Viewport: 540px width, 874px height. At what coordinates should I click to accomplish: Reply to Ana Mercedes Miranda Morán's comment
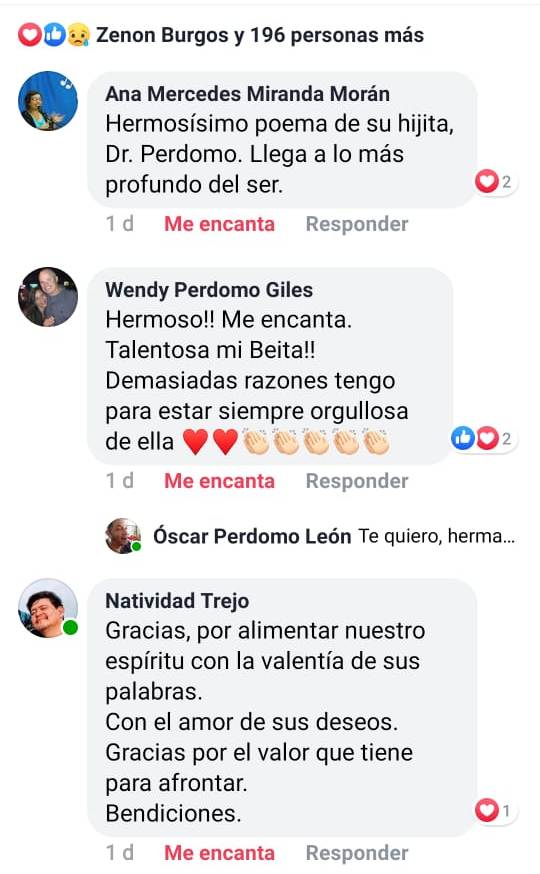pos(357,224)
